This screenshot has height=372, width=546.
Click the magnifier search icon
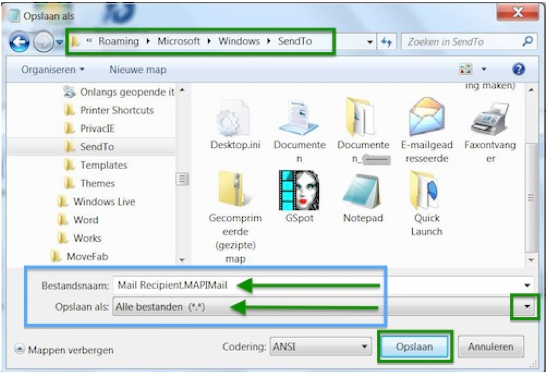tap(528, 41)
